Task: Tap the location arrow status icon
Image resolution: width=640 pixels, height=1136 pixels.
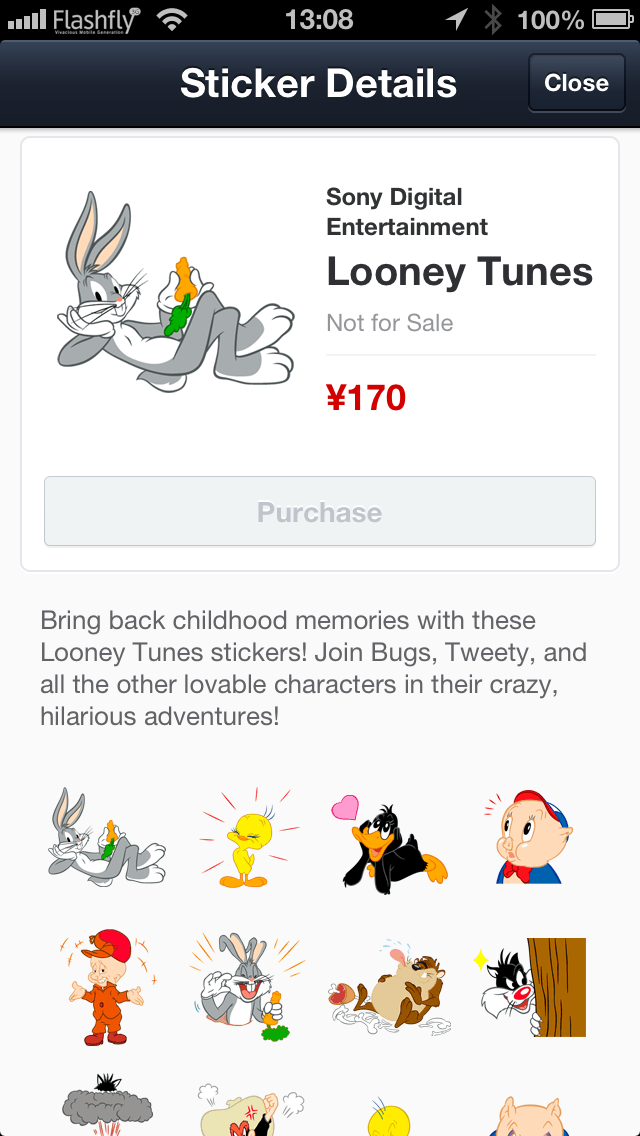Action: point(456,19)
